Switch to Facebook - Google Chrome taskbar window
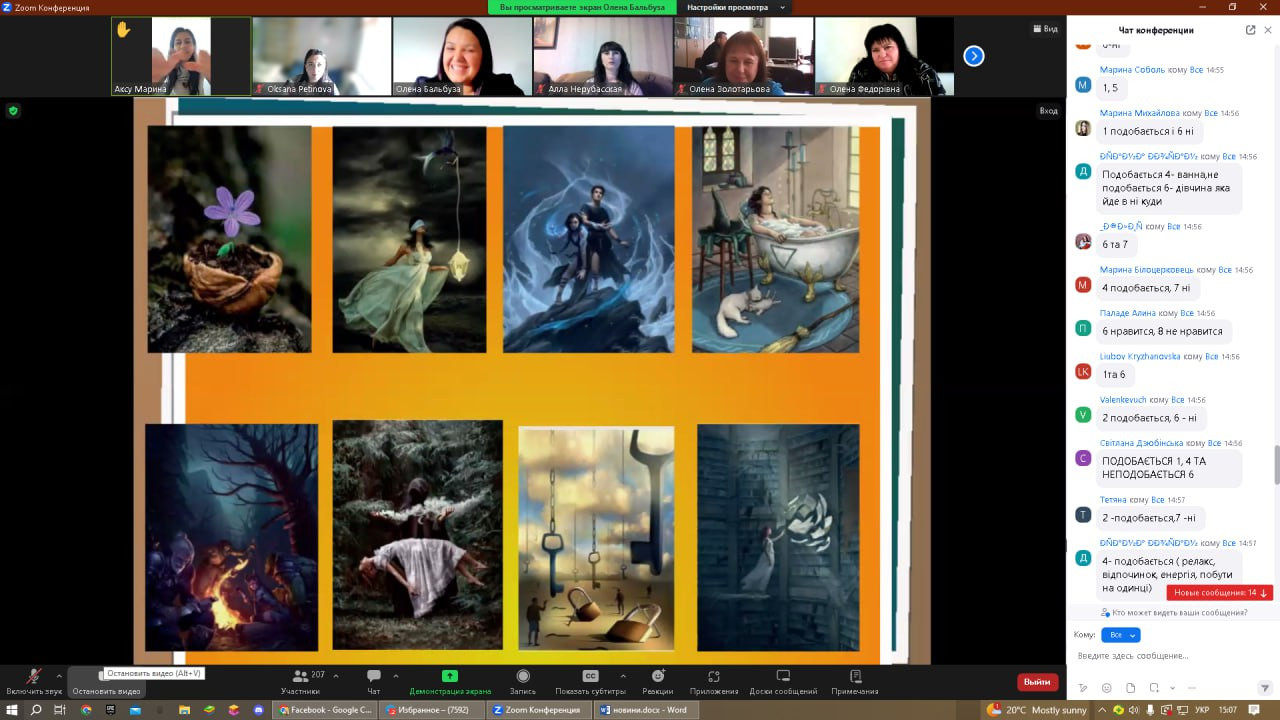 pyautogui.click(x=326, y=710)
